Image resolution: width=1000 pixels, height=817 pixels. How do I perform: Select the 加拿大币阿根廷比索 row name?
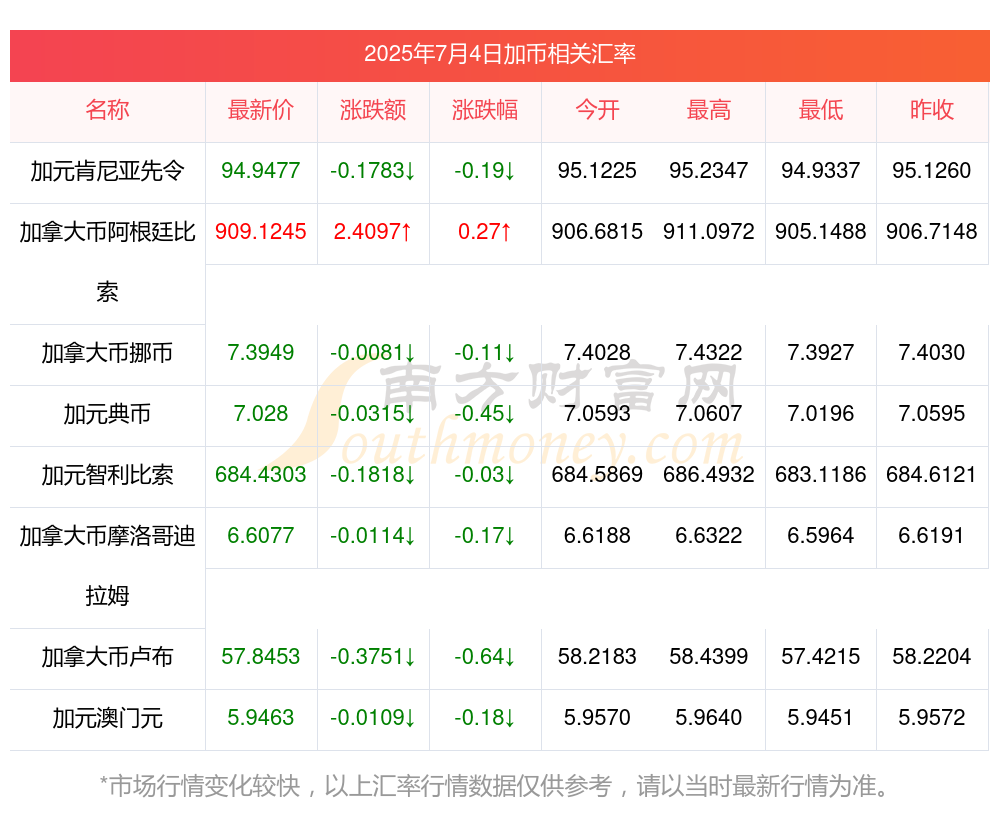(x=107, y=261)
